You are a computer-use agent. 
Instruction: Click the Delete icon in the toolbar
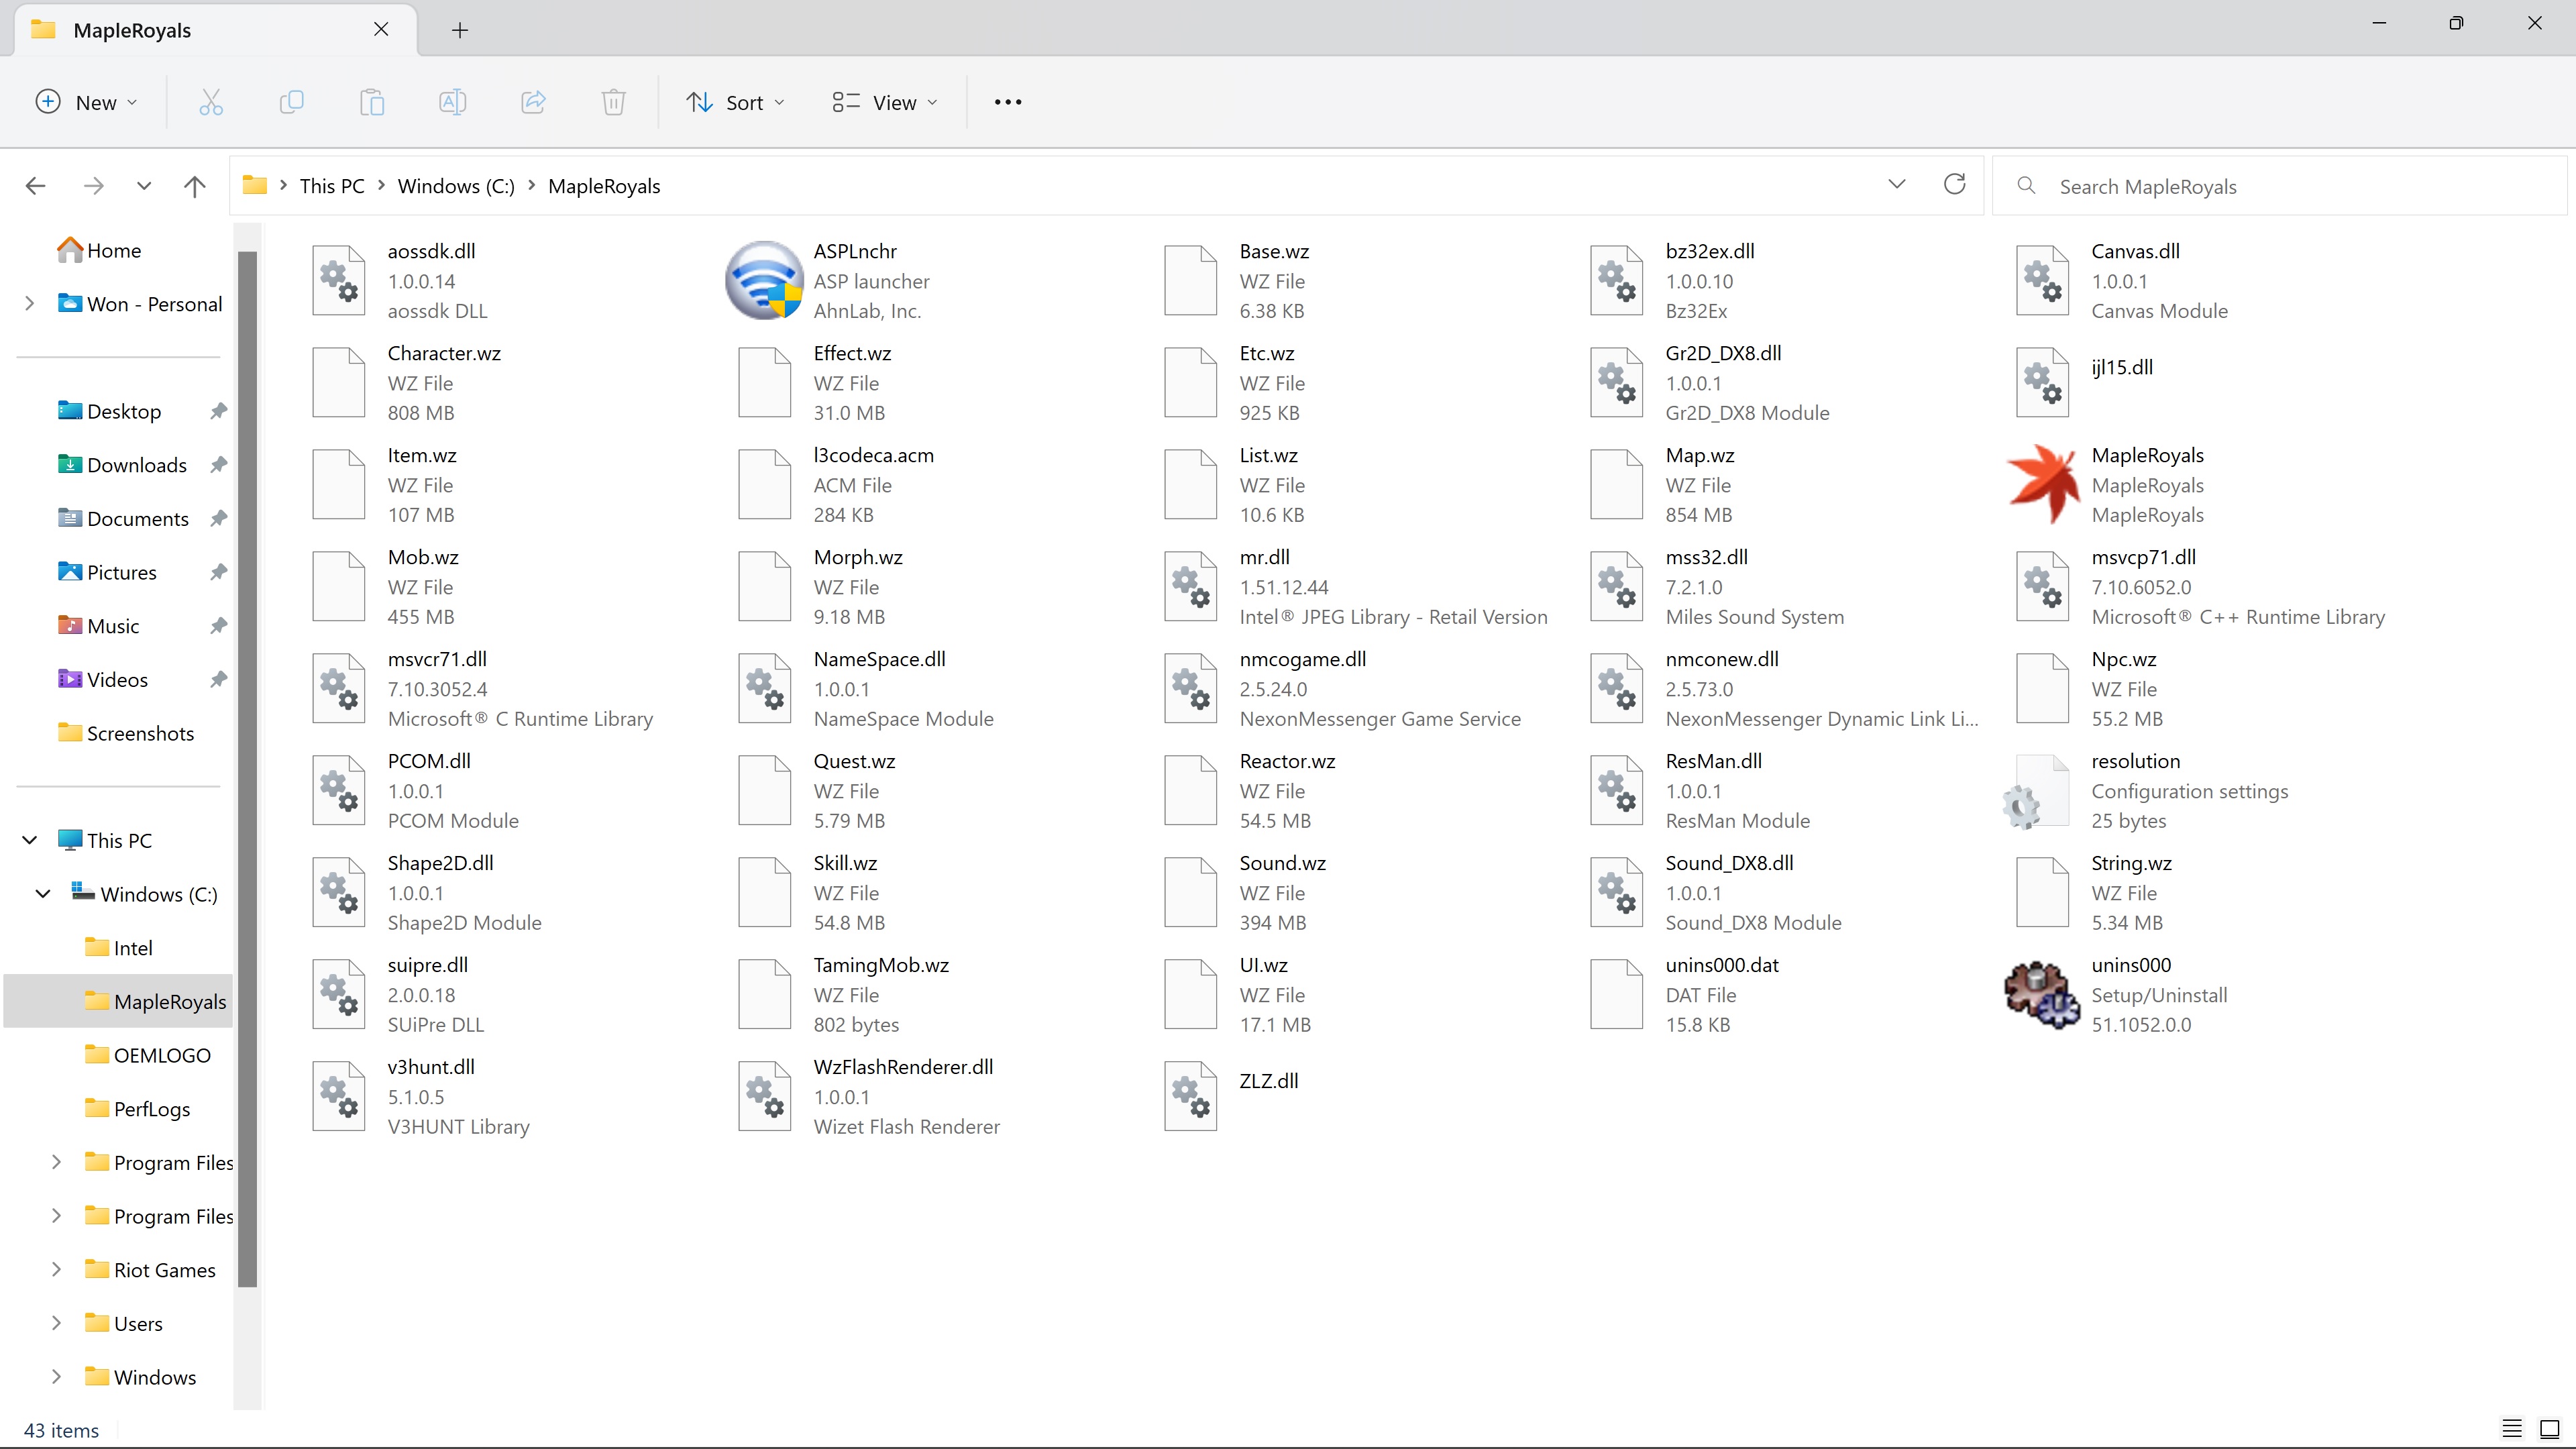coord(613,101)
